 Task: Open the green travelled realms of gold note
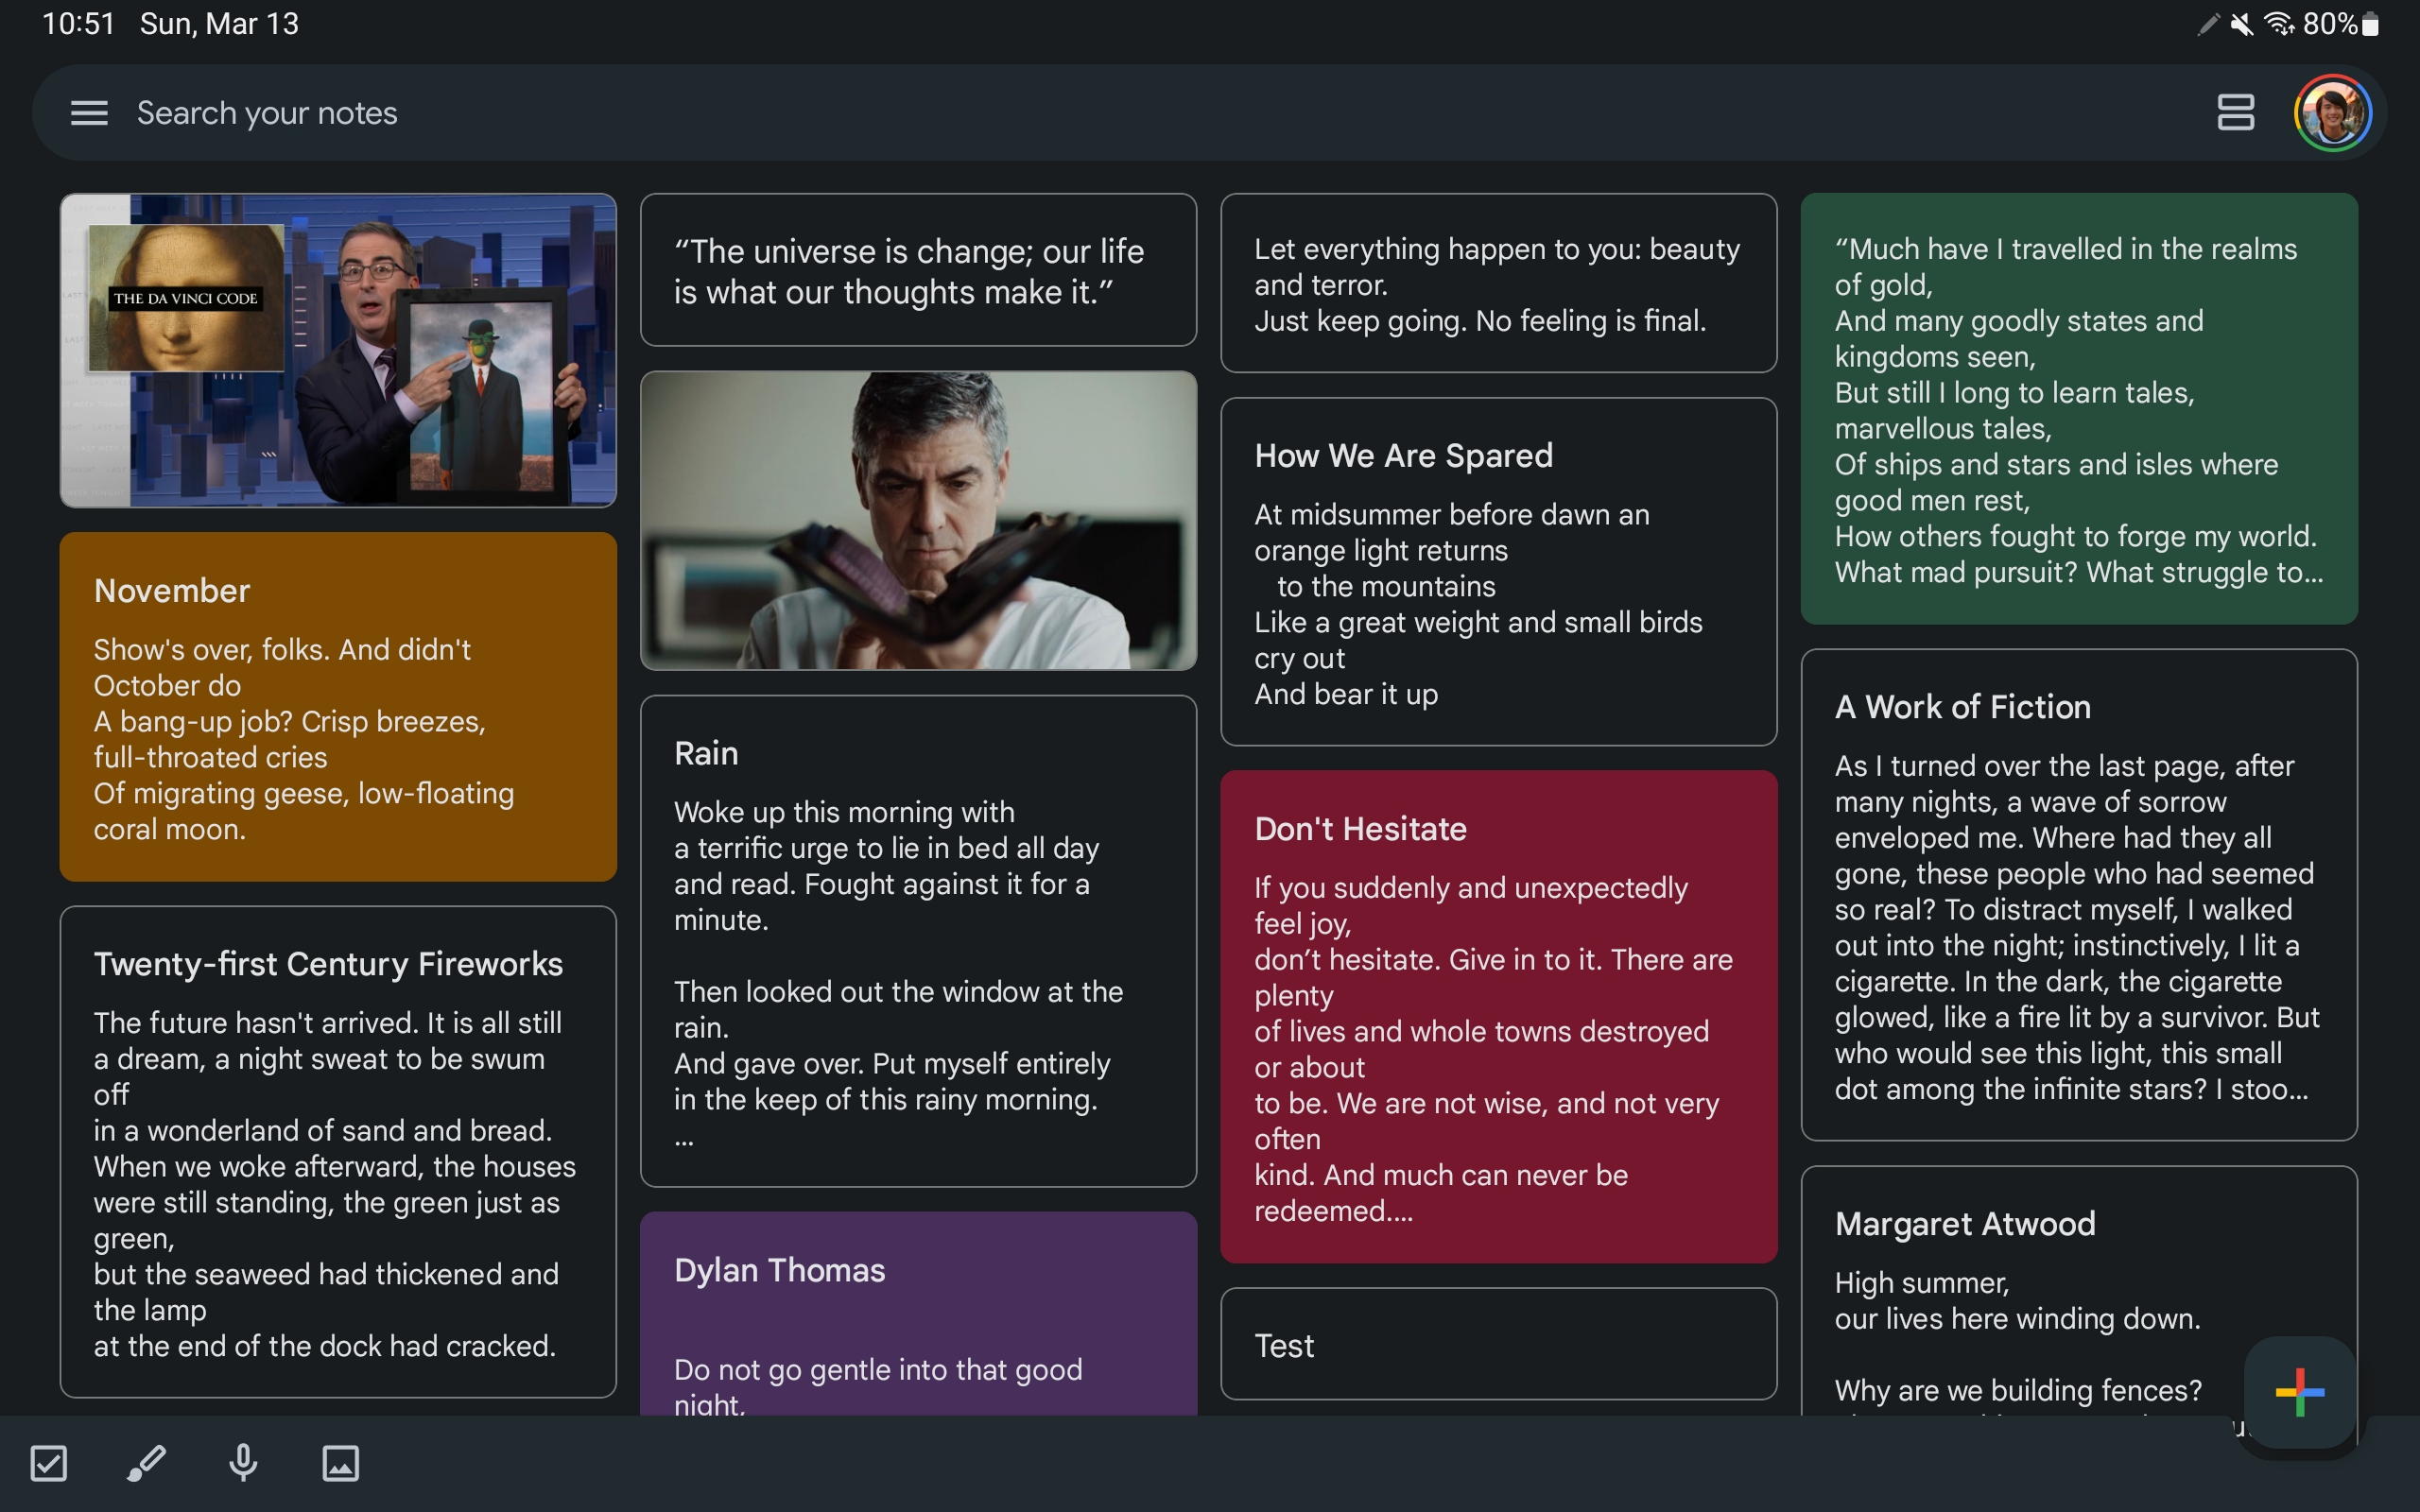[x=2078, y=408]
